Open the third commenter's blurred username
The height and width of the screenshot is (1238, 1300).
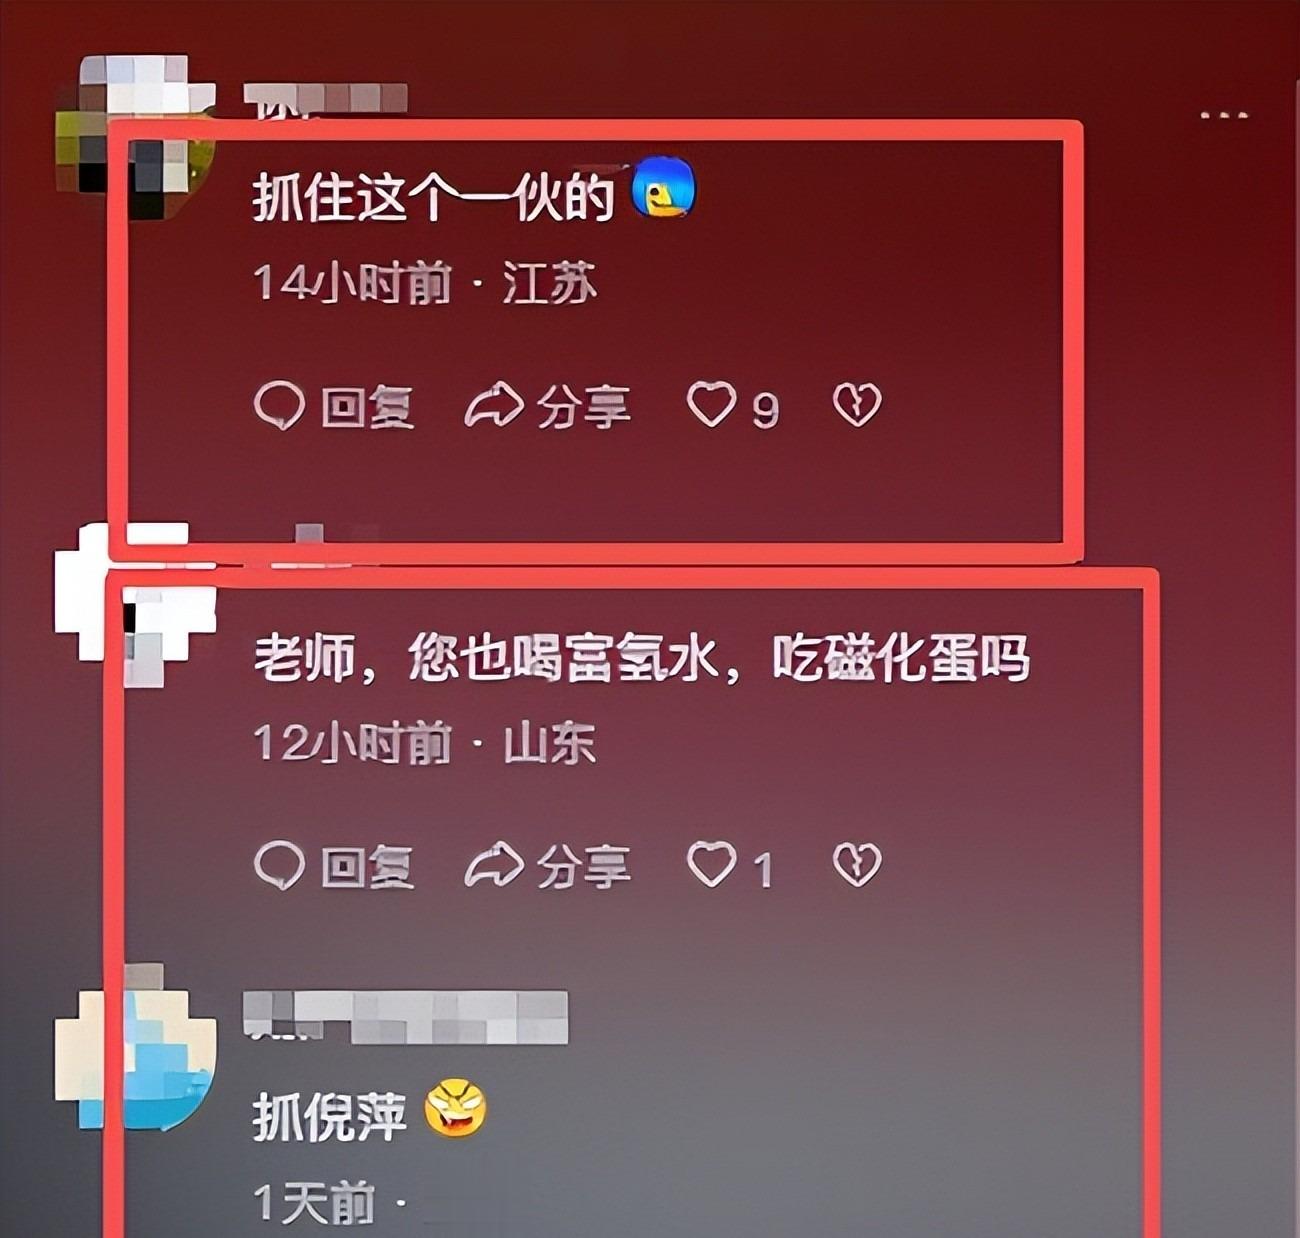406,1016
